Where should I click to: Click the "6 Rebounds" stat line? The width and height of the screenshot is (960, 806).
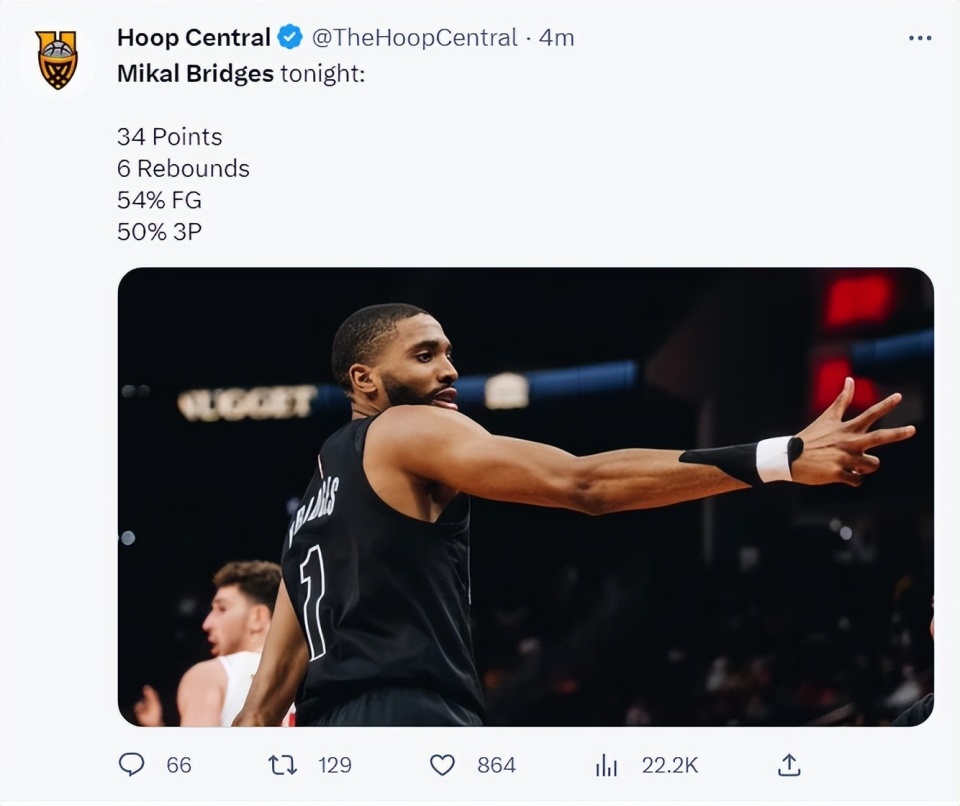183,168
